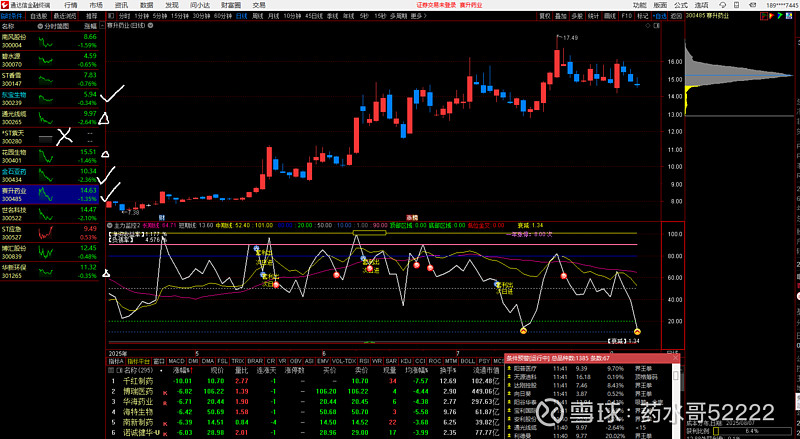This screenshot has width=800, height=439.
Task: Click the 诺诚健华-U row in stock table
Action: coord(305,433)
